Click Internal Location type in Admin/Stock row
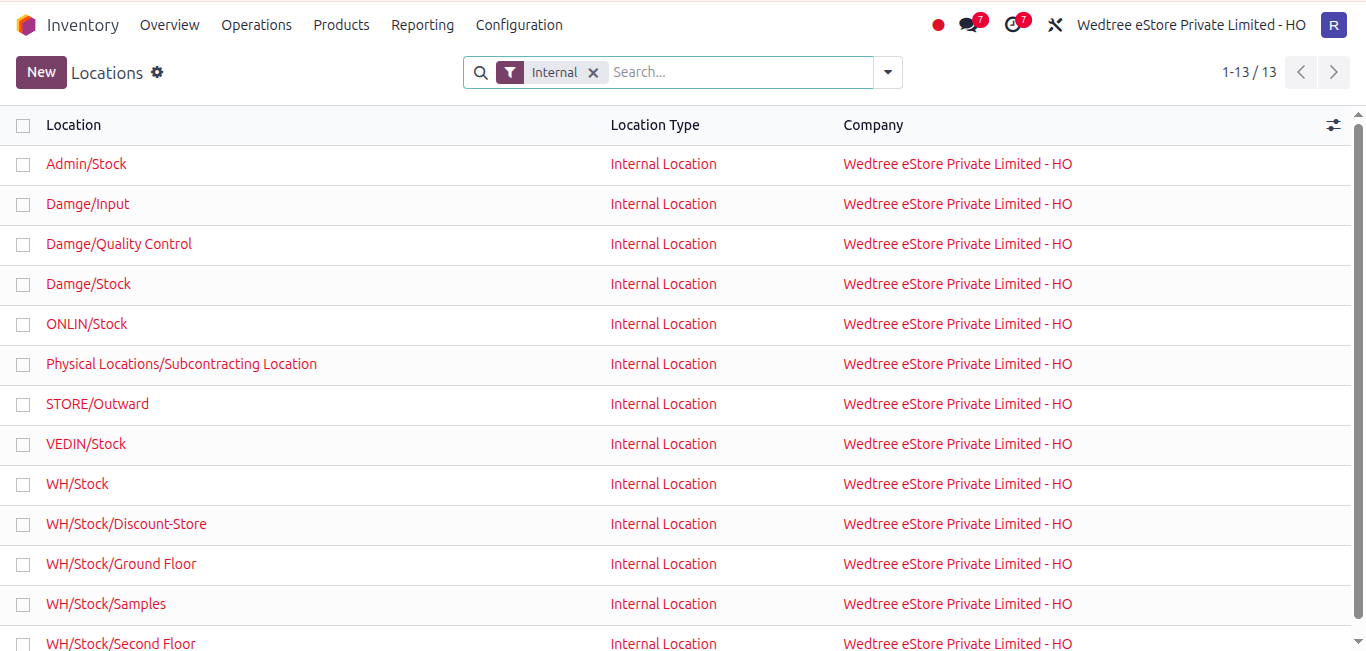This screenshot has width=1366, height=651. click(663, 164)
